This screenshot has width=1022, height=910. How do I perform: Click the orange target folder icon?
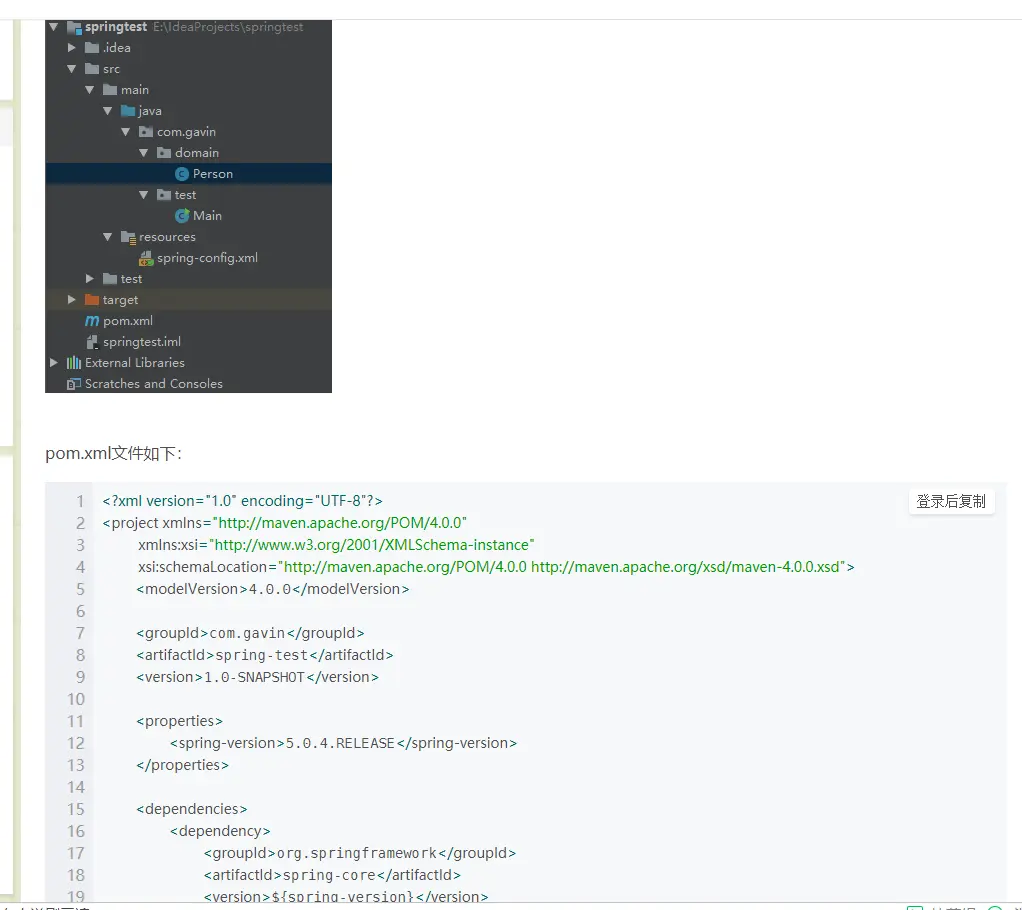tap(92, 300)
